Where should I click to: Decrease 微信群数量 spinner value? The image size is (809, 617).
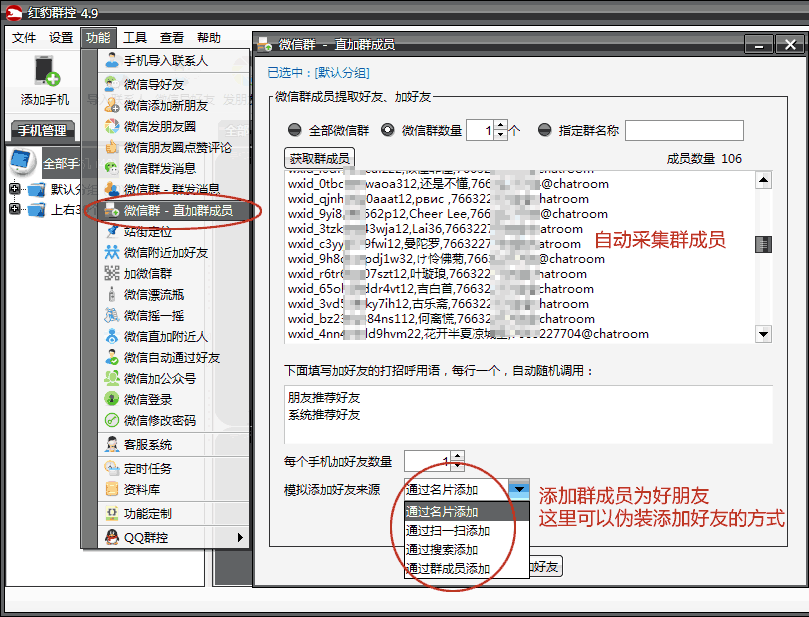(500, 135)
